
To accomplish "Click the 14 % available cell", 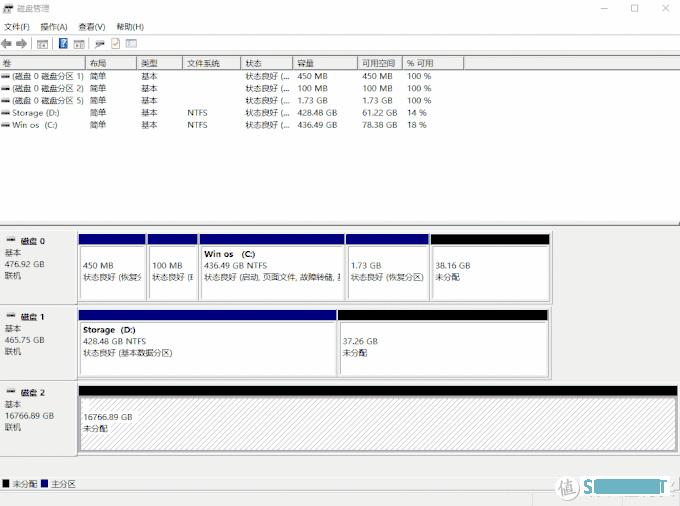I will click(x=417, y=113).
